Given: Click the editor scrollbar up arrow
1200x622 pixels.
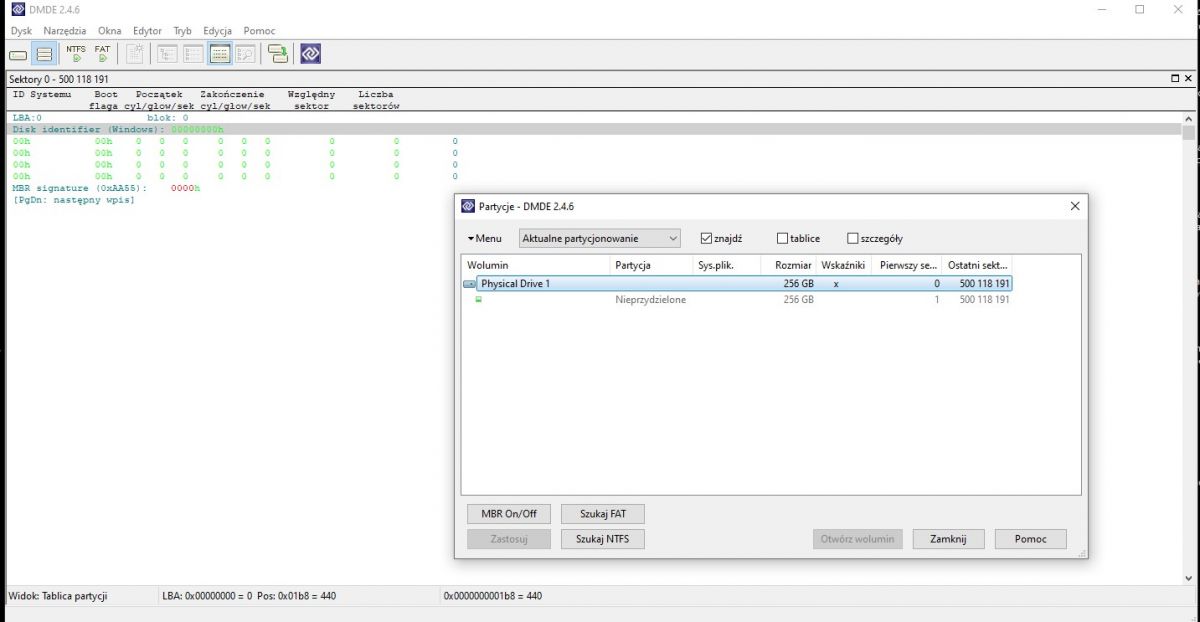Looking at the screenshot, I should [x=1189, y=119].
